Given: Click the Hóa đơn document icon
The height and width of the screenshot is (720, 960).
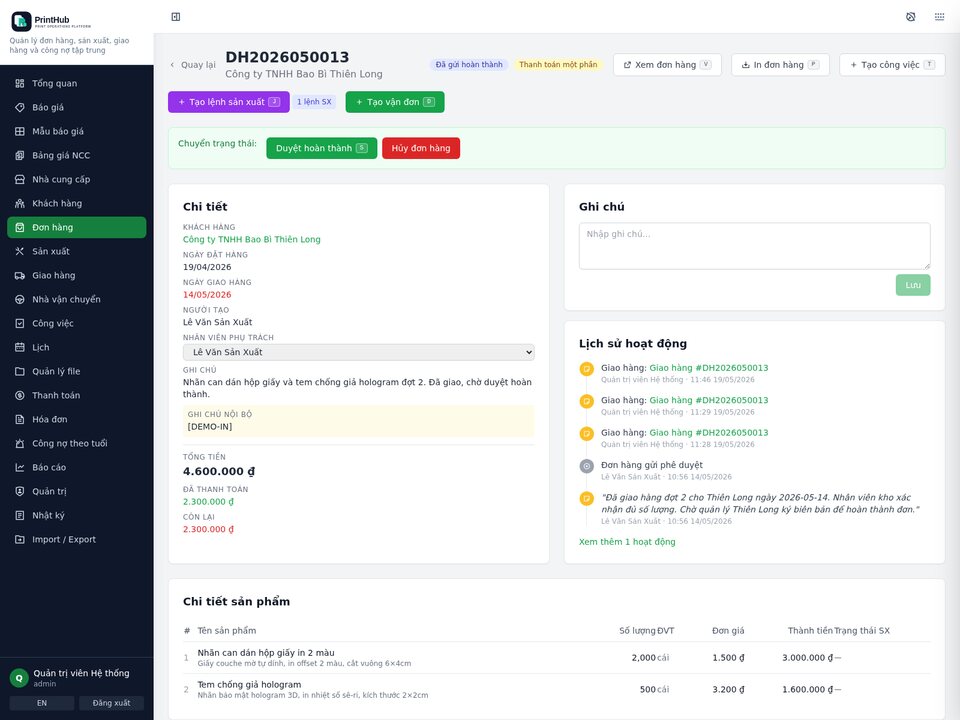Looking at the screenshot, I should click(x=20, y=419).
